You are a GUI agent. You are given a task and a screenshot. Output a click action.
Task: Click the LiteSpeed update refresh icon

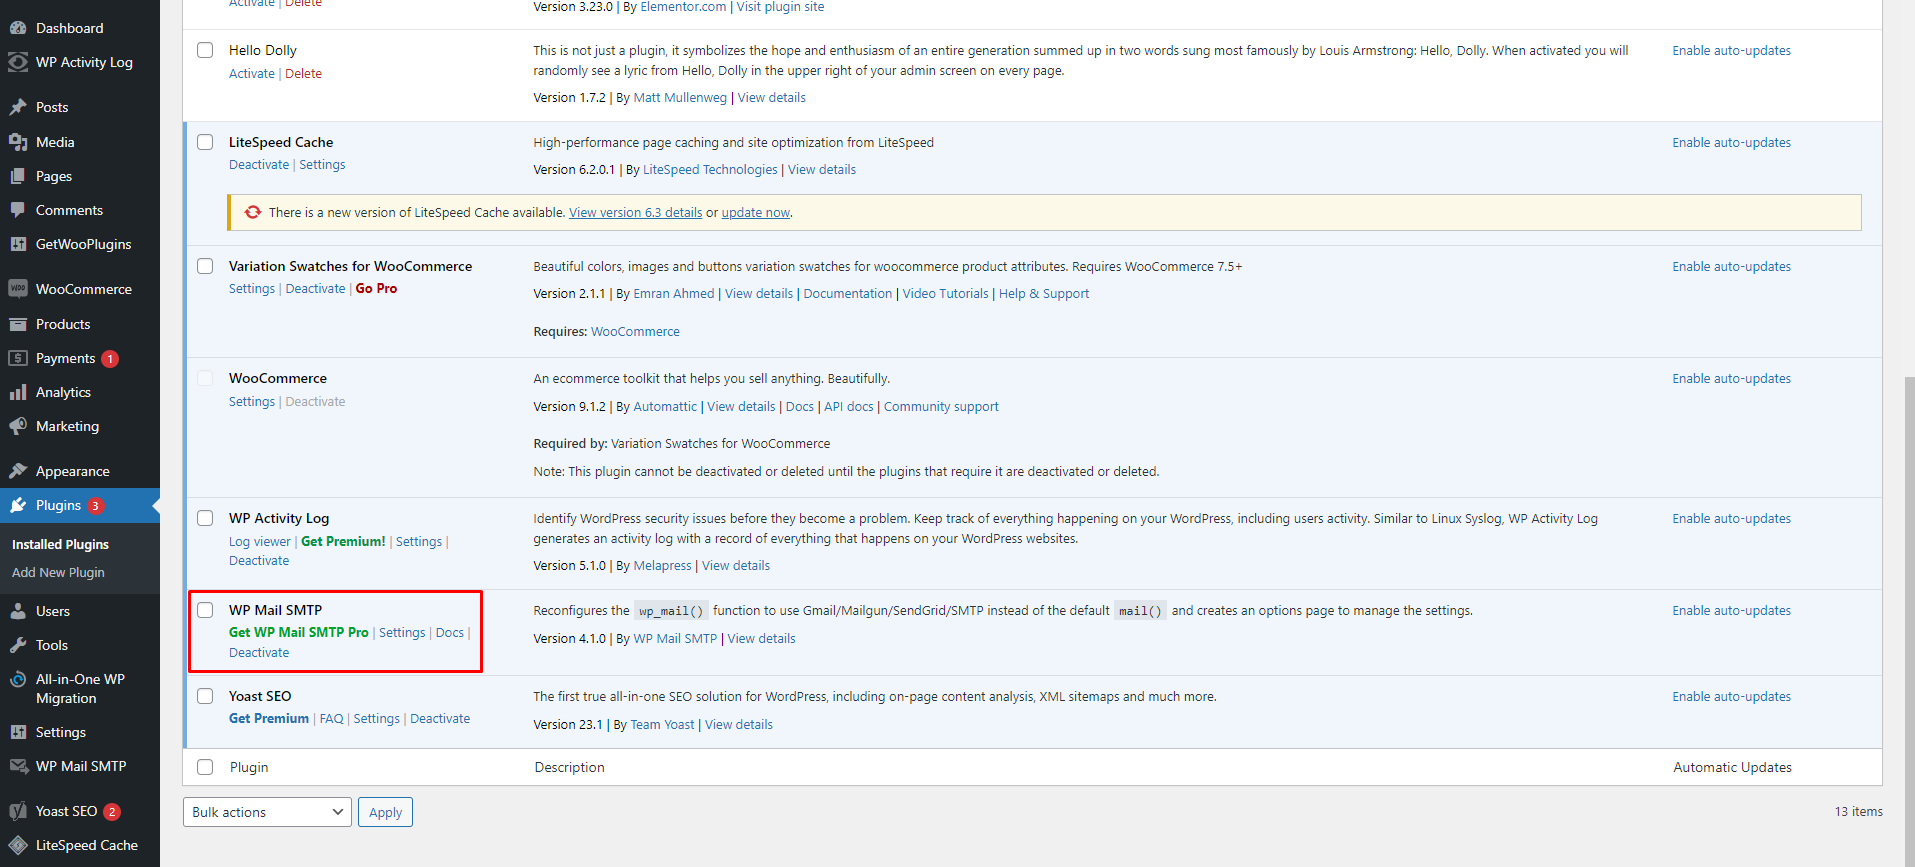tap(253, 212)
